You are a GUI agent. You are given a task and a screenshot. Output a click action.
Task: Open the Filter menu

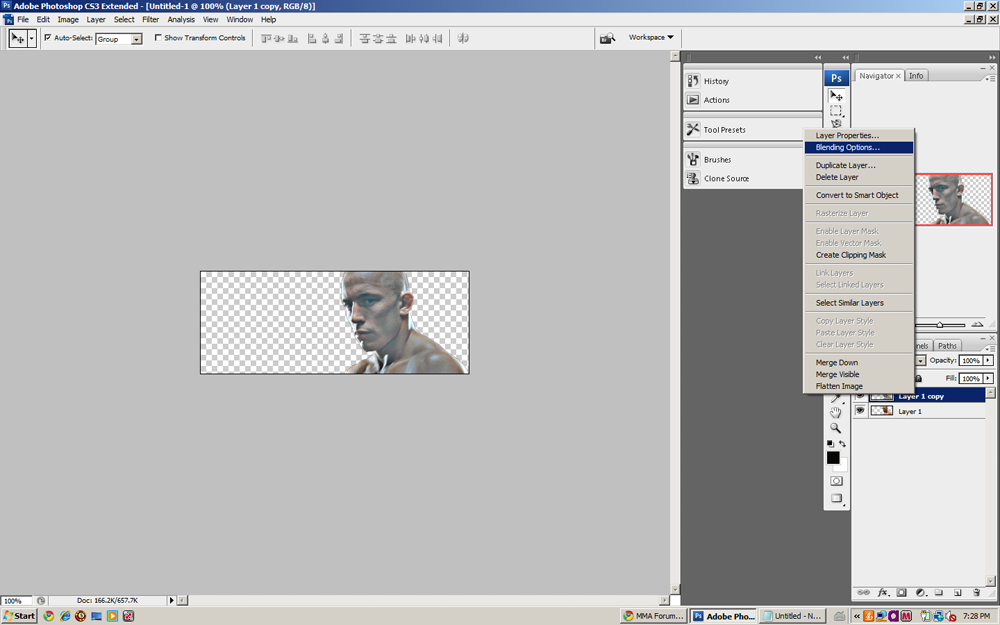150,19
